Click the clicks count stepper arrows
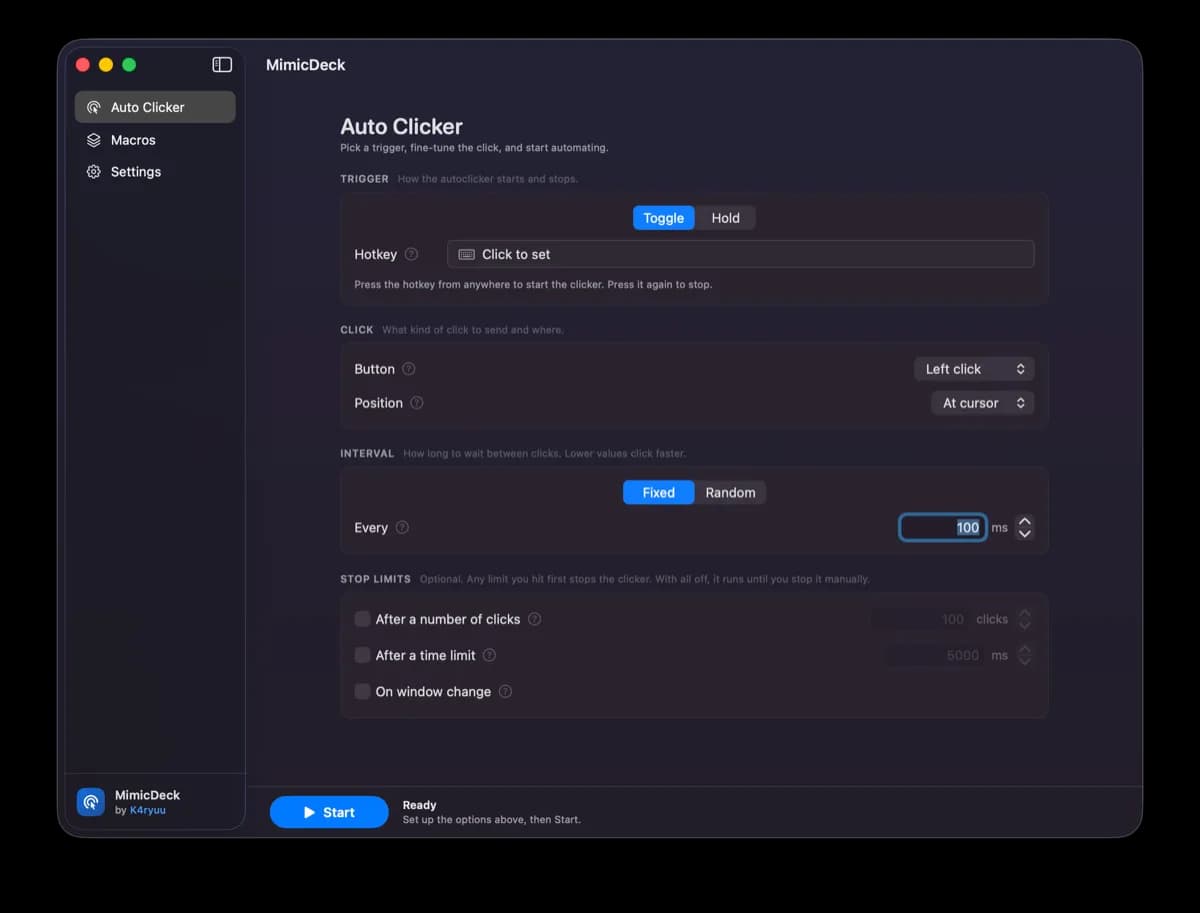1200x913 pixels. pos(1024,619)
